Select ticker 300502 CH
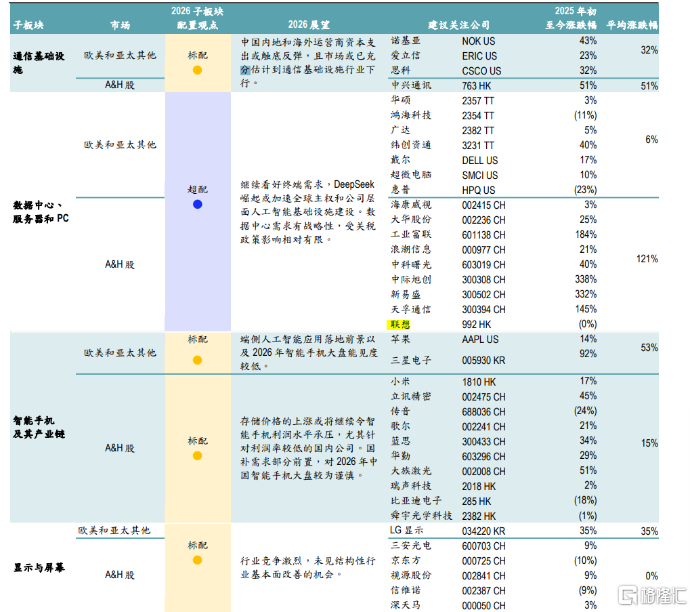693x612 pixels. (x=484, y=295)
